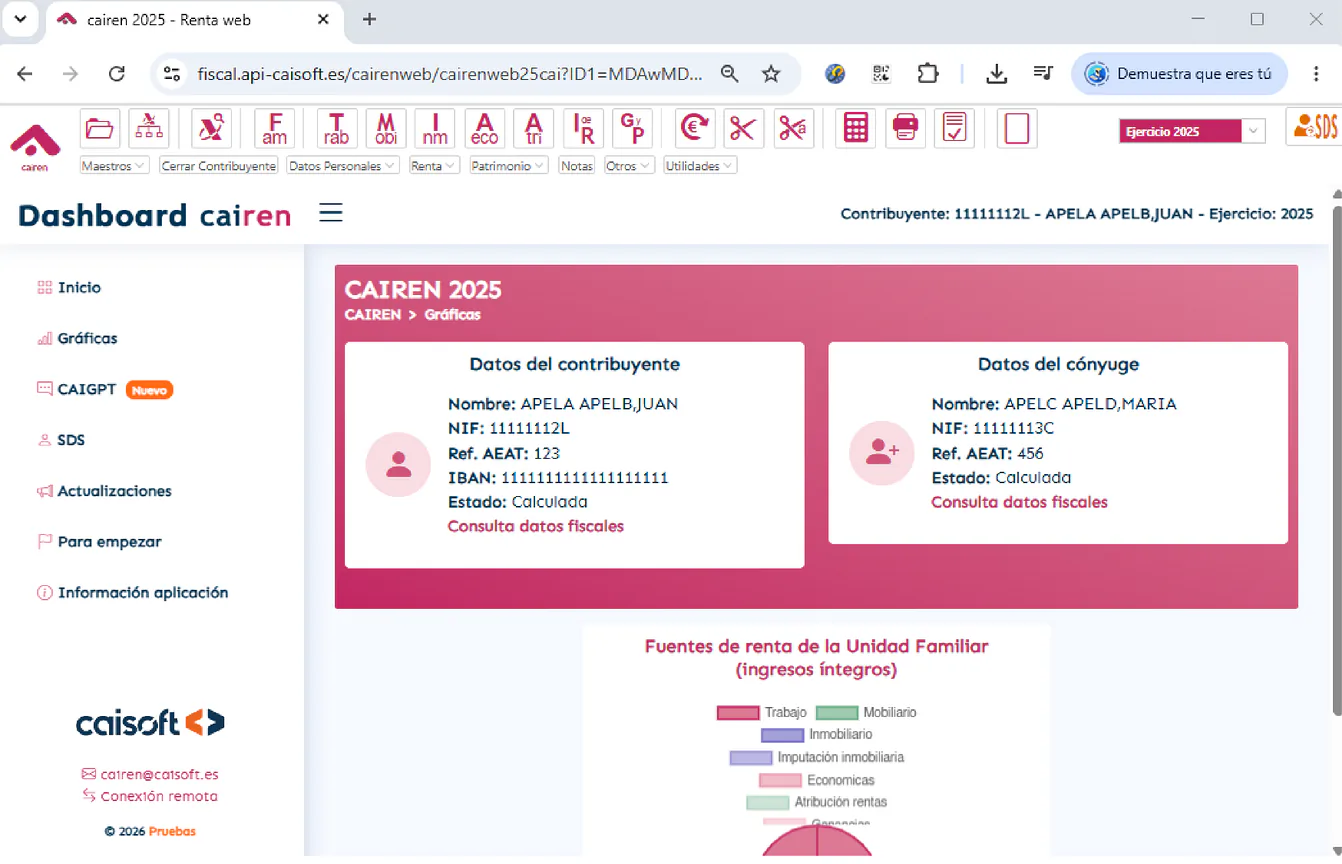Open the browser downloads icon
The image size is (1342, 864).
click(996, 74)
